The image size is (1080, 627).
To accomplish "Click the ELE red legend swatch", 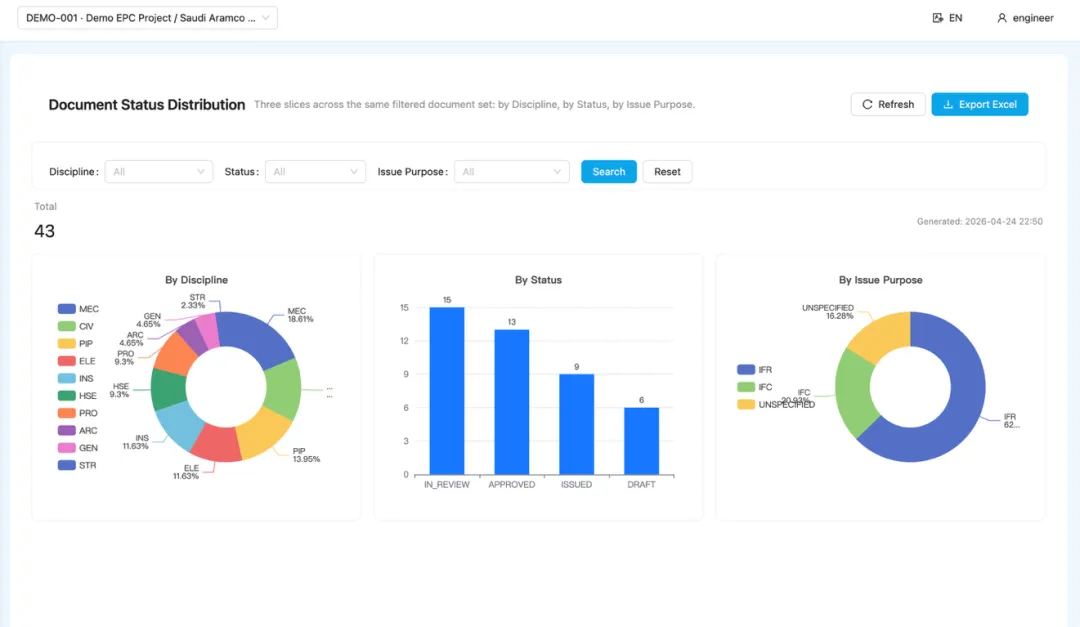I will point(66,361).
